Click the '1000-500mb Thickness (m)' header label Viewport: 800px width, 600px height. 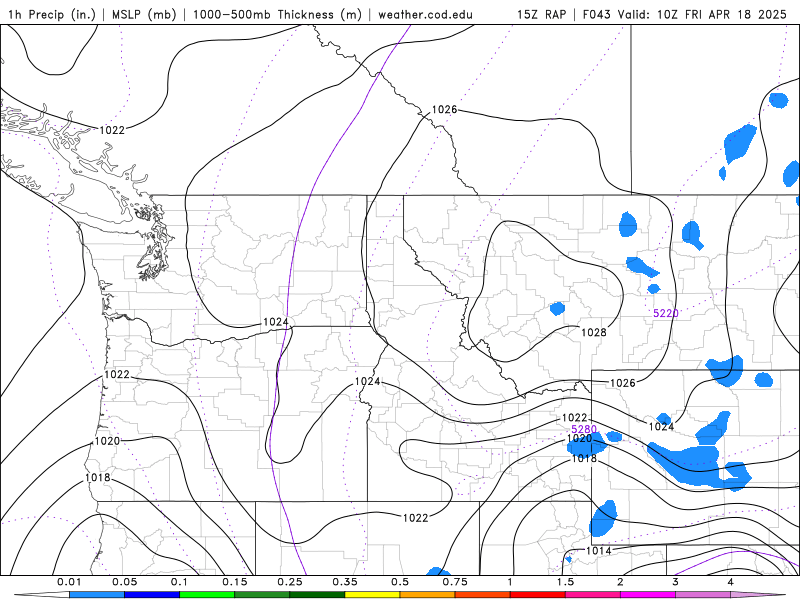click(x=277, y=14)
